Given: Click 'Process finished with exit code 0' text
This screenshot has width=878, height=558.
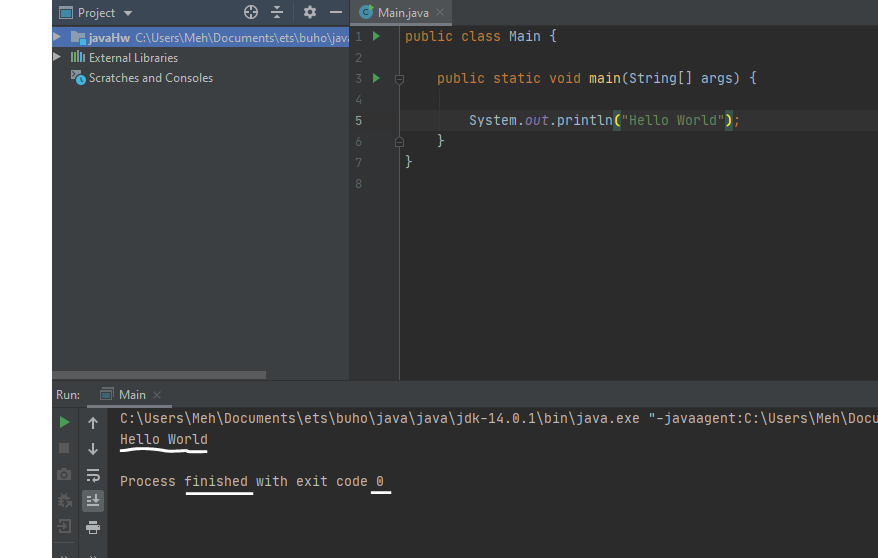Looking at the screenshot, I should pyautogui.click(x=251, y=481).
